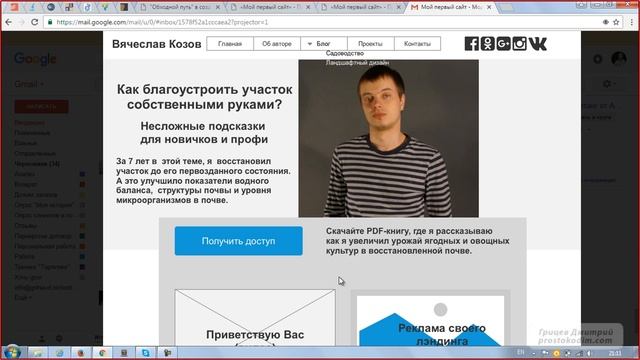Open the Windows Start button

(x=12, y=352)
